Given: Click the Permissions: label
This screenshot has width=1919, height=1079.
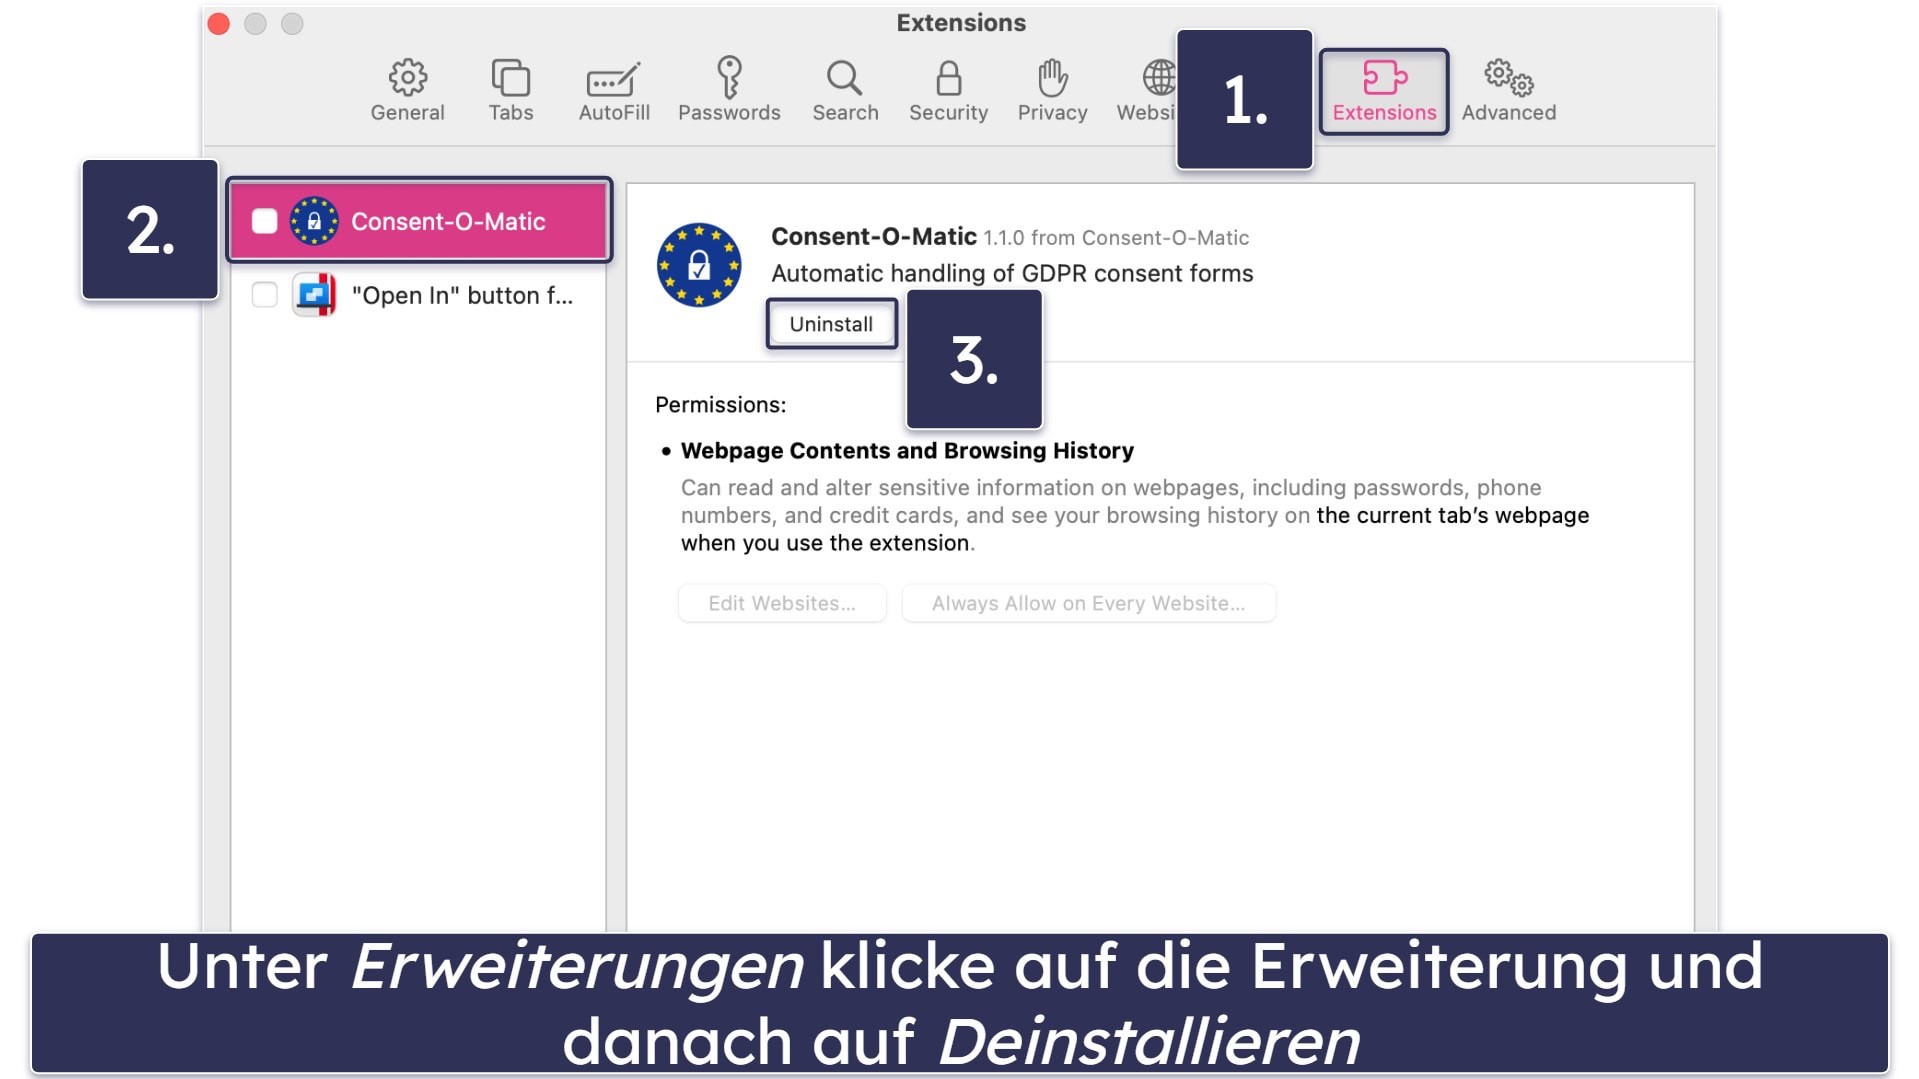Looking at the screenshot, I should (x=720, y=405).
